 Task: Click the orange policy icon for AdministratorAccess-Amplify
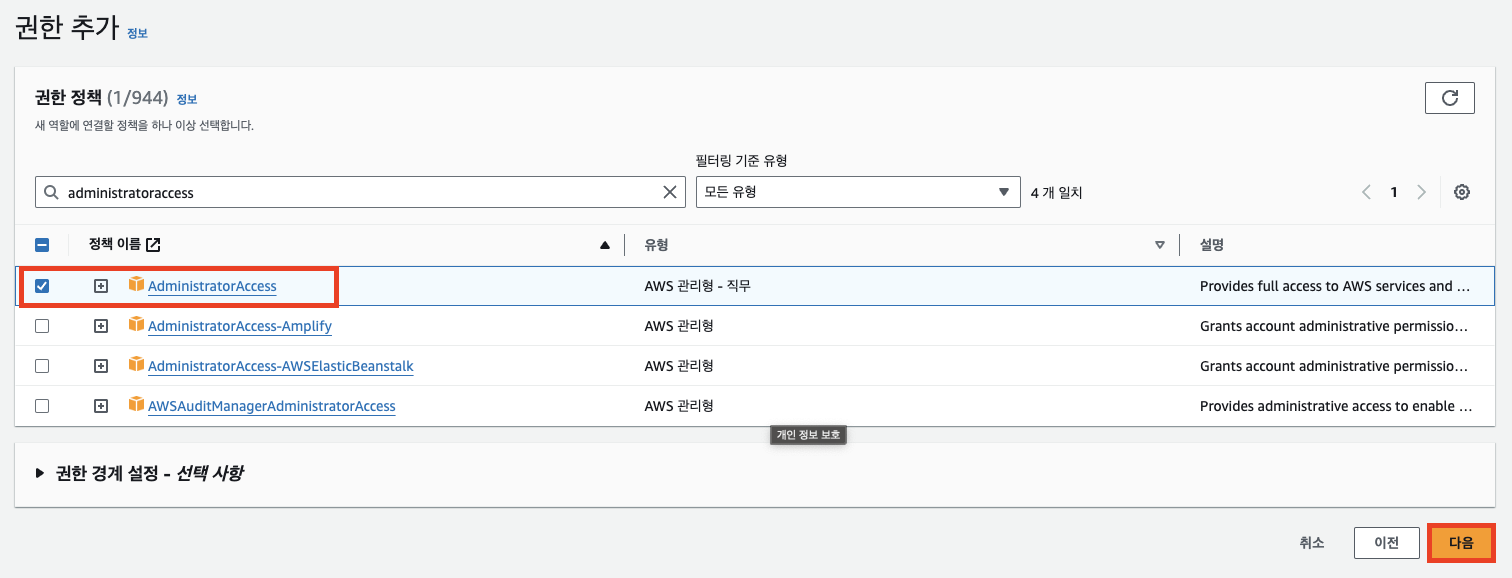pos(137,325)
